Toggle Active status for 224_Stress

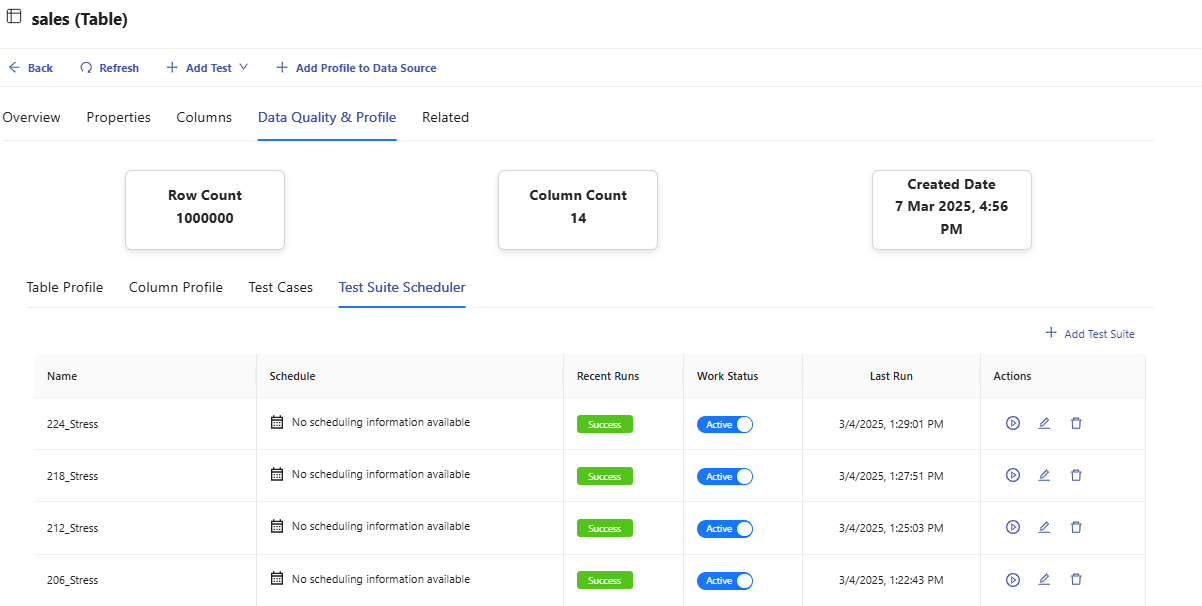click(x=725, y=425)
